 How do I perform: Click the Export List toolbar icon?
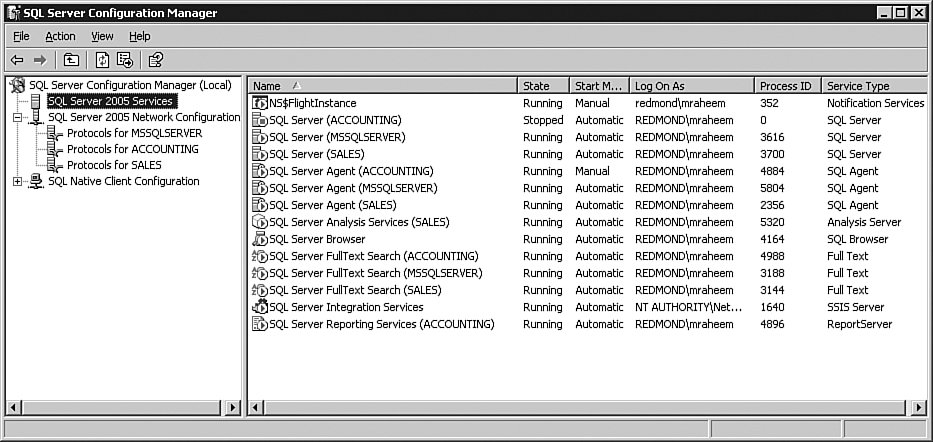(x=125, y=60)
